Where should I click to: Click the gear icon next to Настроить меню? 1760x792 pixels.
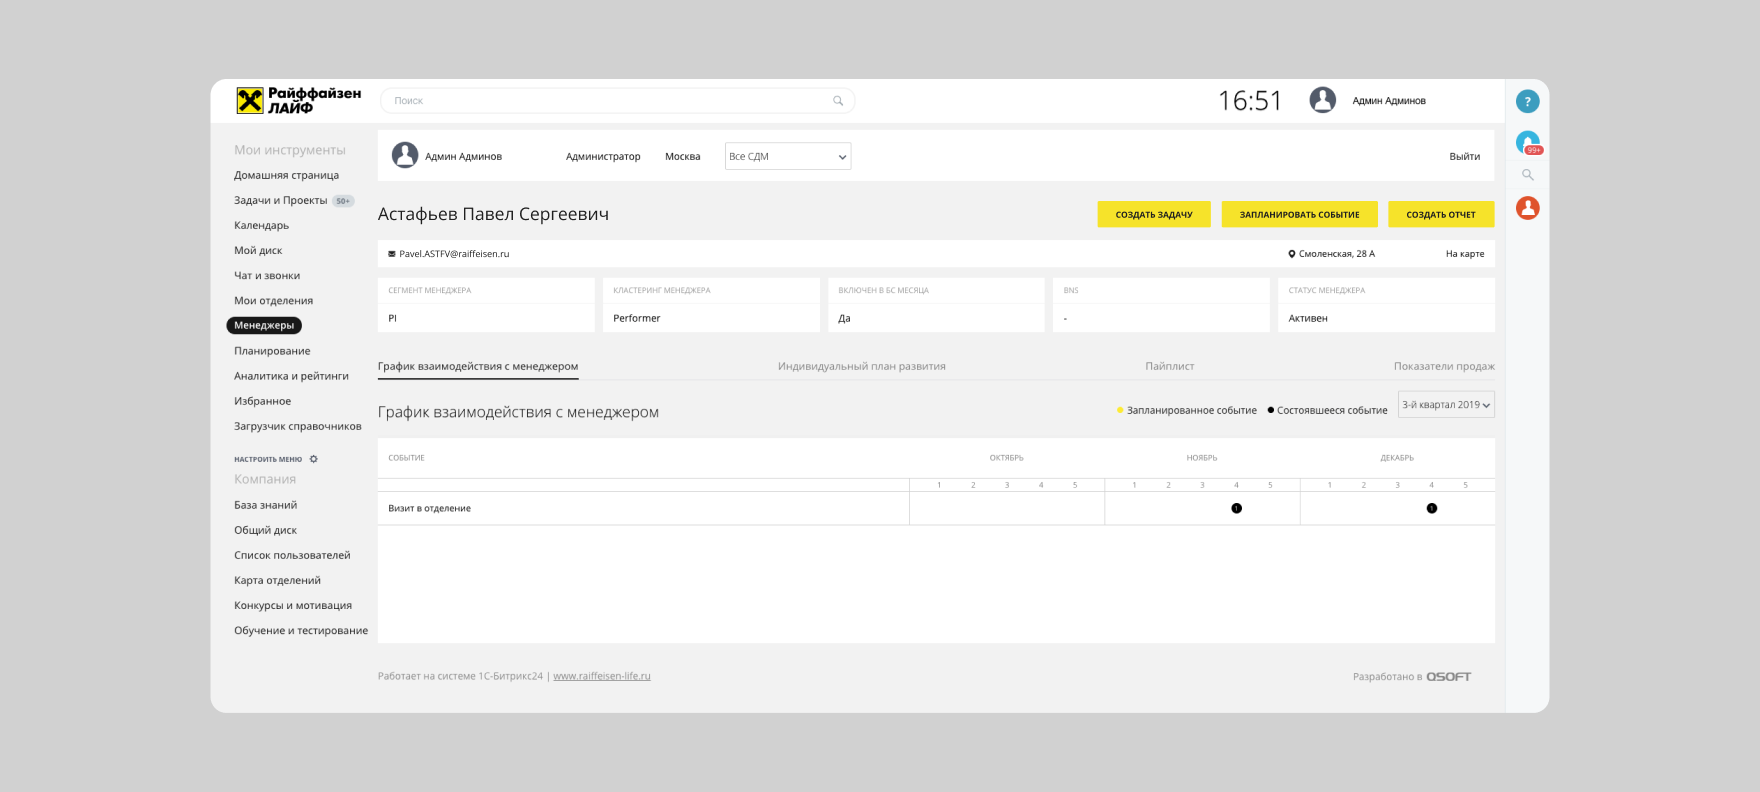(x=314, y=459)
